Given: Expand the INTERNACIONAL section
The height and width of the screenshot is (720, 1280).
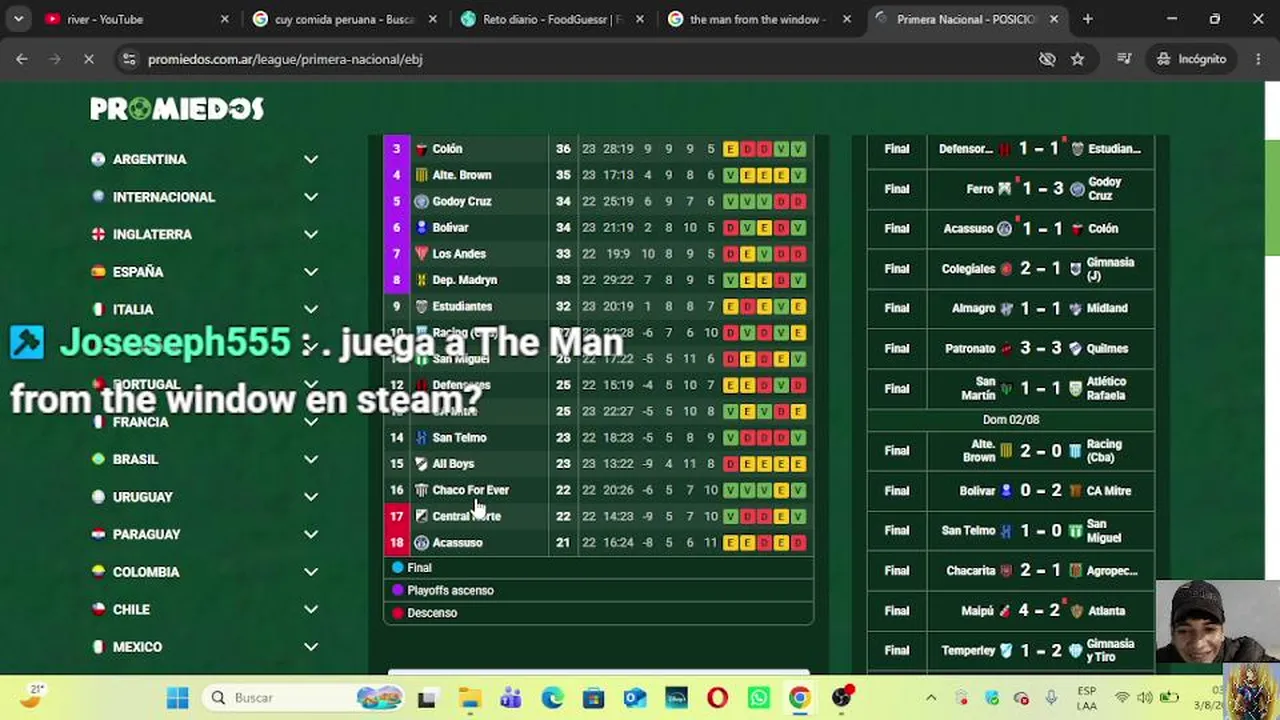Looking at the screenshot, I should point(311,197).
